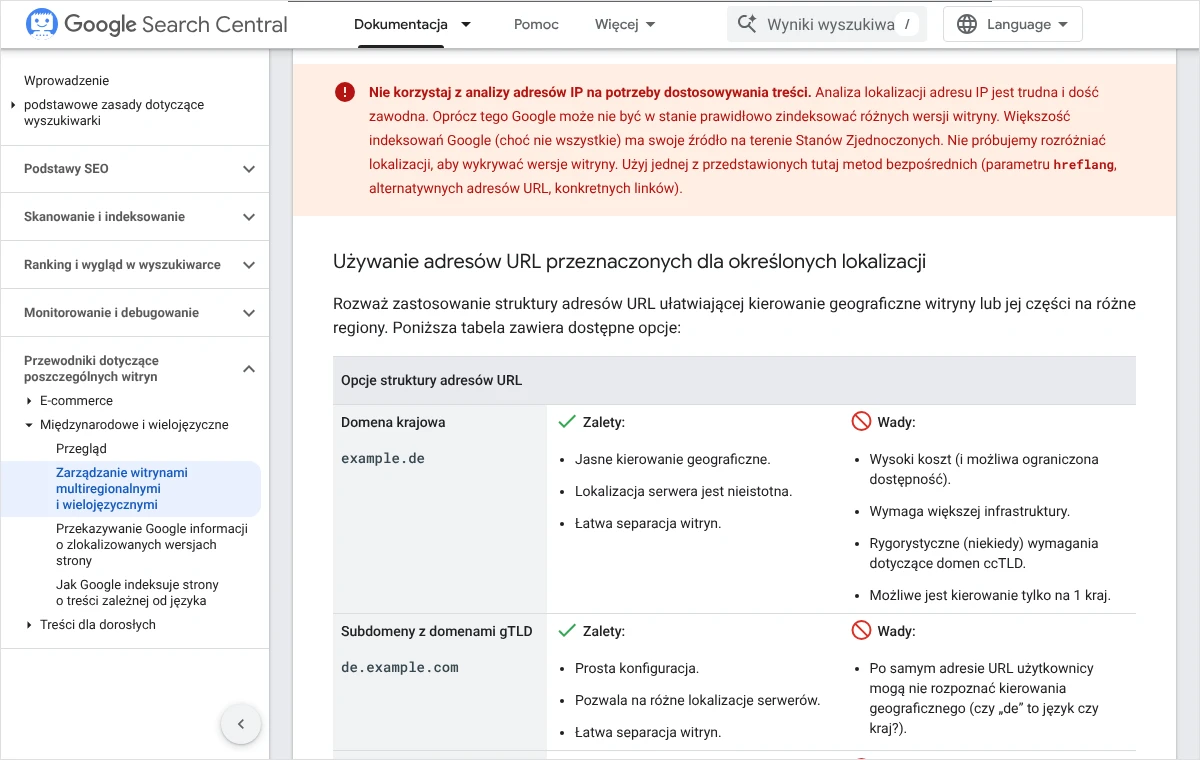
Task: Click bullet Prosta konfiguracja
Action: point(637,668)
